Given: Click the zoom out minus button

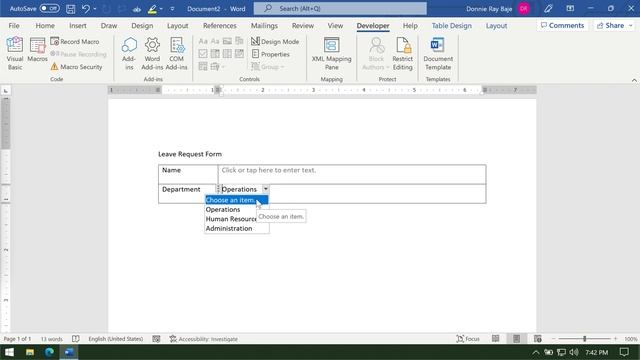Looking at the screenshot, I should coord(553,339).
